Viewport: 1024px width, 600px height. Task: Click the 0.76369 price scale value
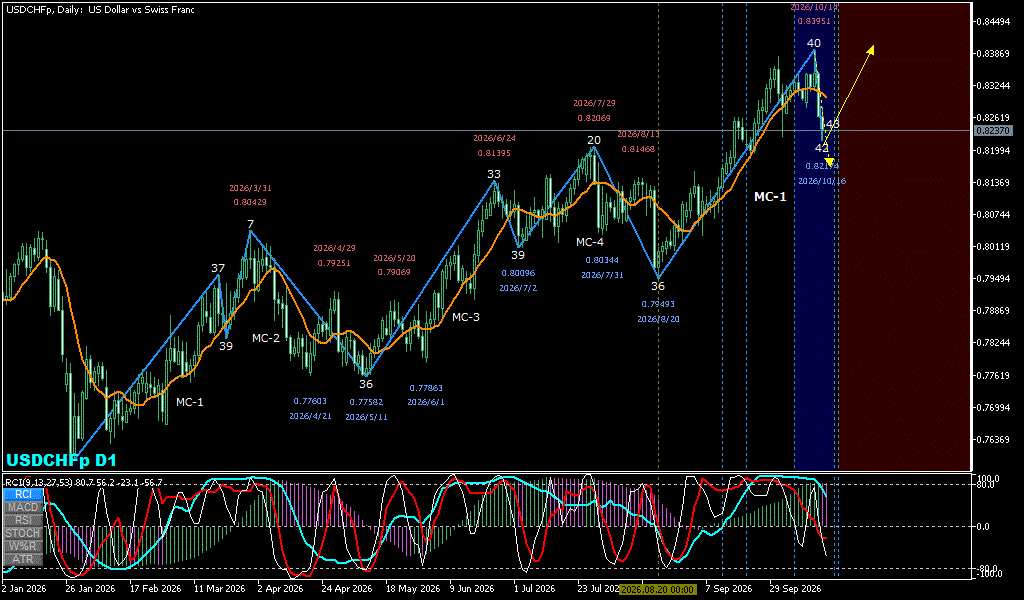coord(993,439)
